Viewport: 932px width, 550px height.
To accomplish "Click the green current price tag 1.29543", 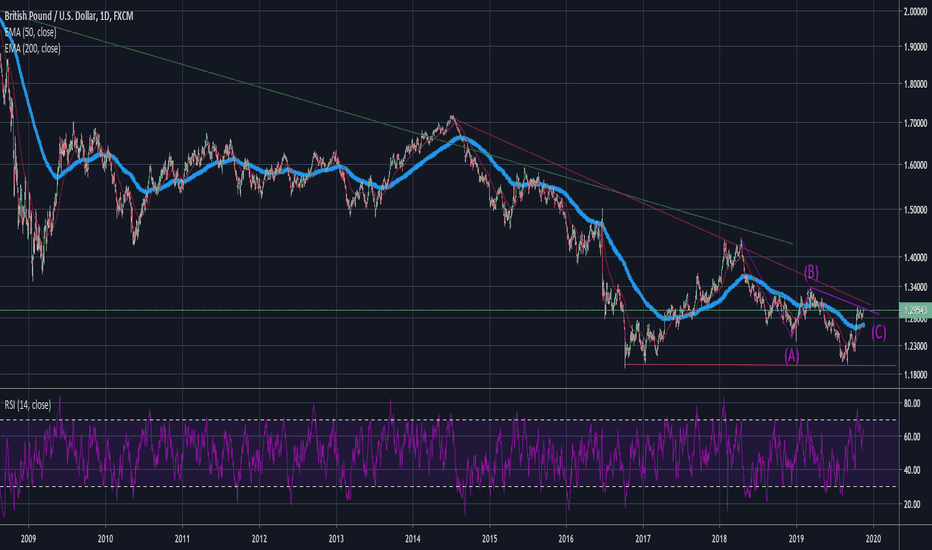I will click(x=914, y=311).
